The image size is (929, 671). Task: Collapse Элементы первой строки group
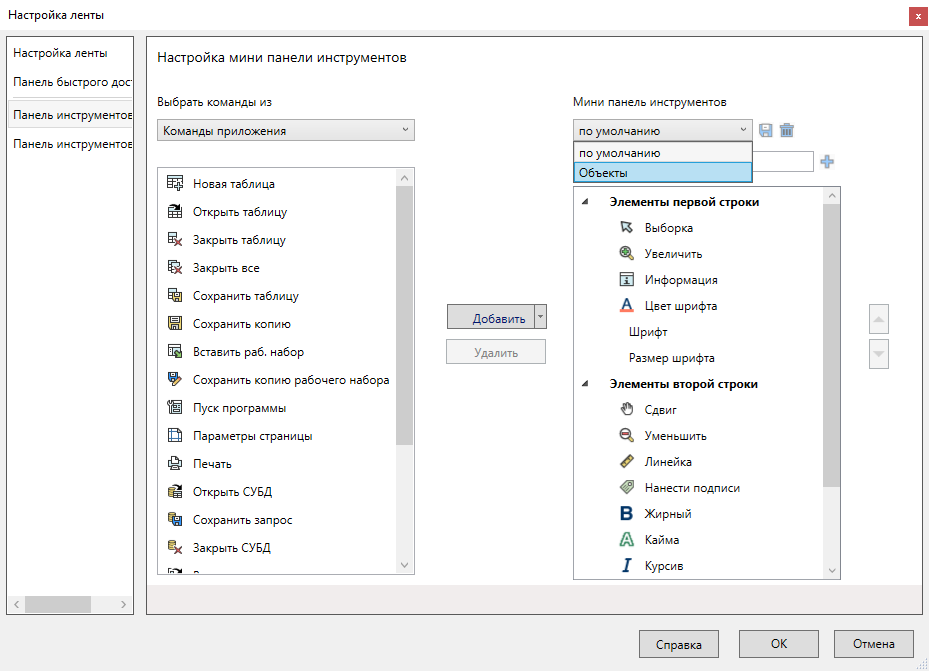585,202
